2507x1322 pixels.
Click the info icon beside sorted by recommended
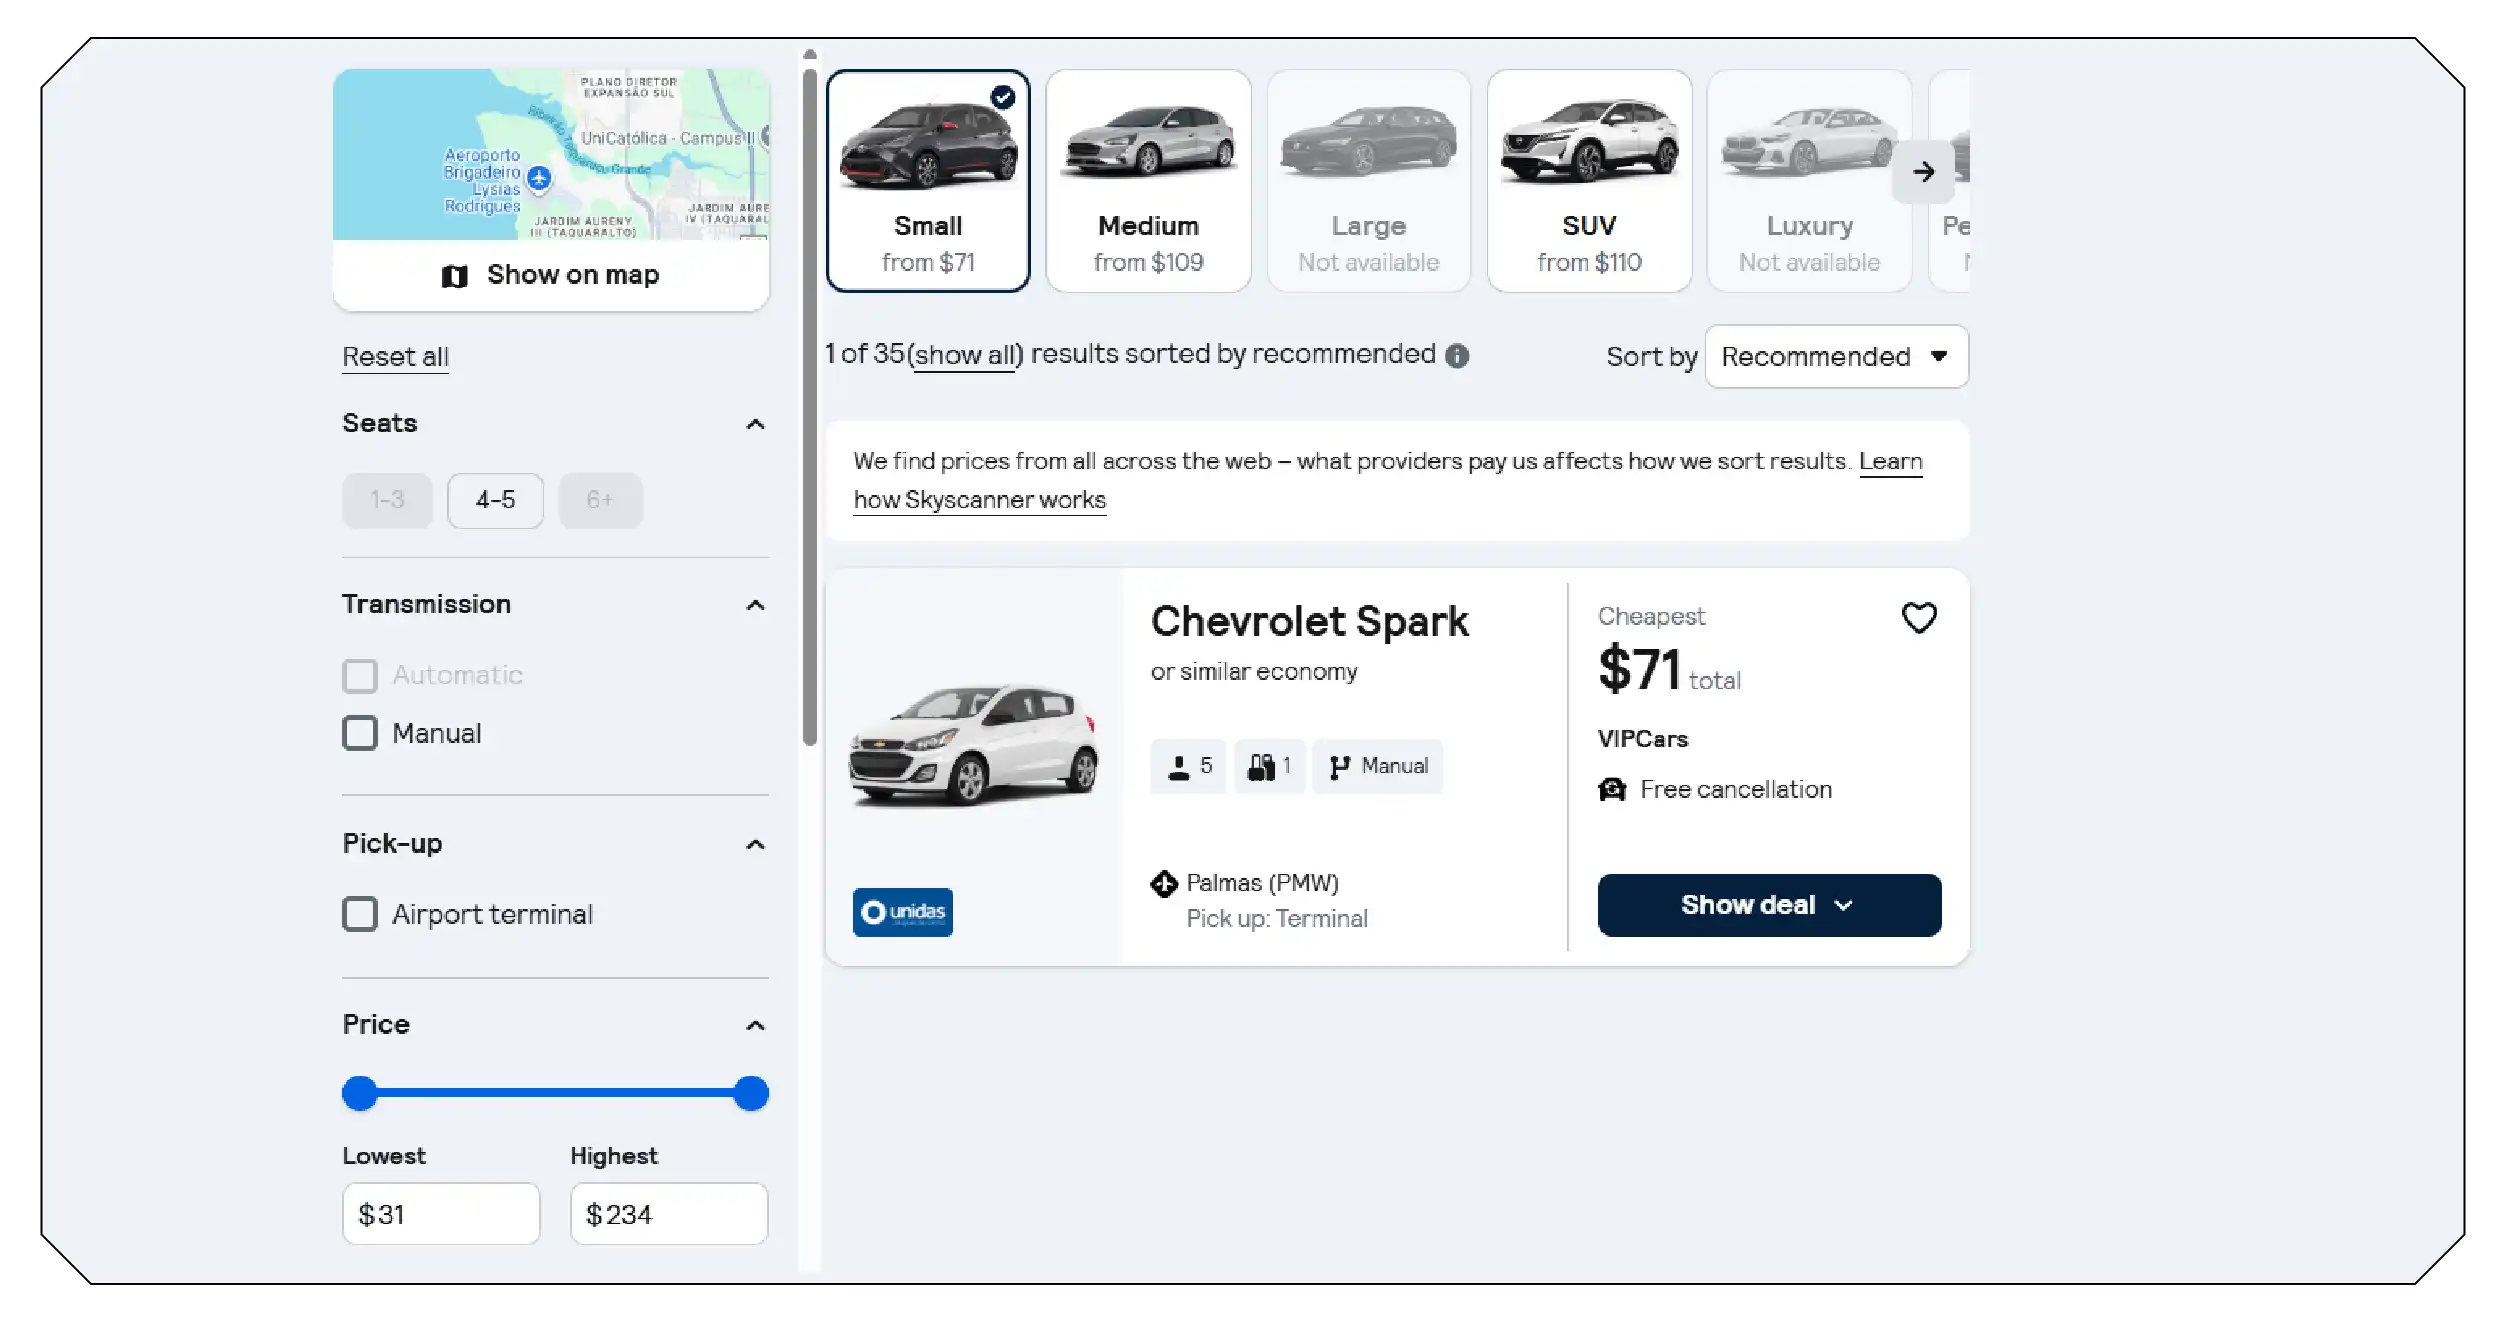[1457, 356]
